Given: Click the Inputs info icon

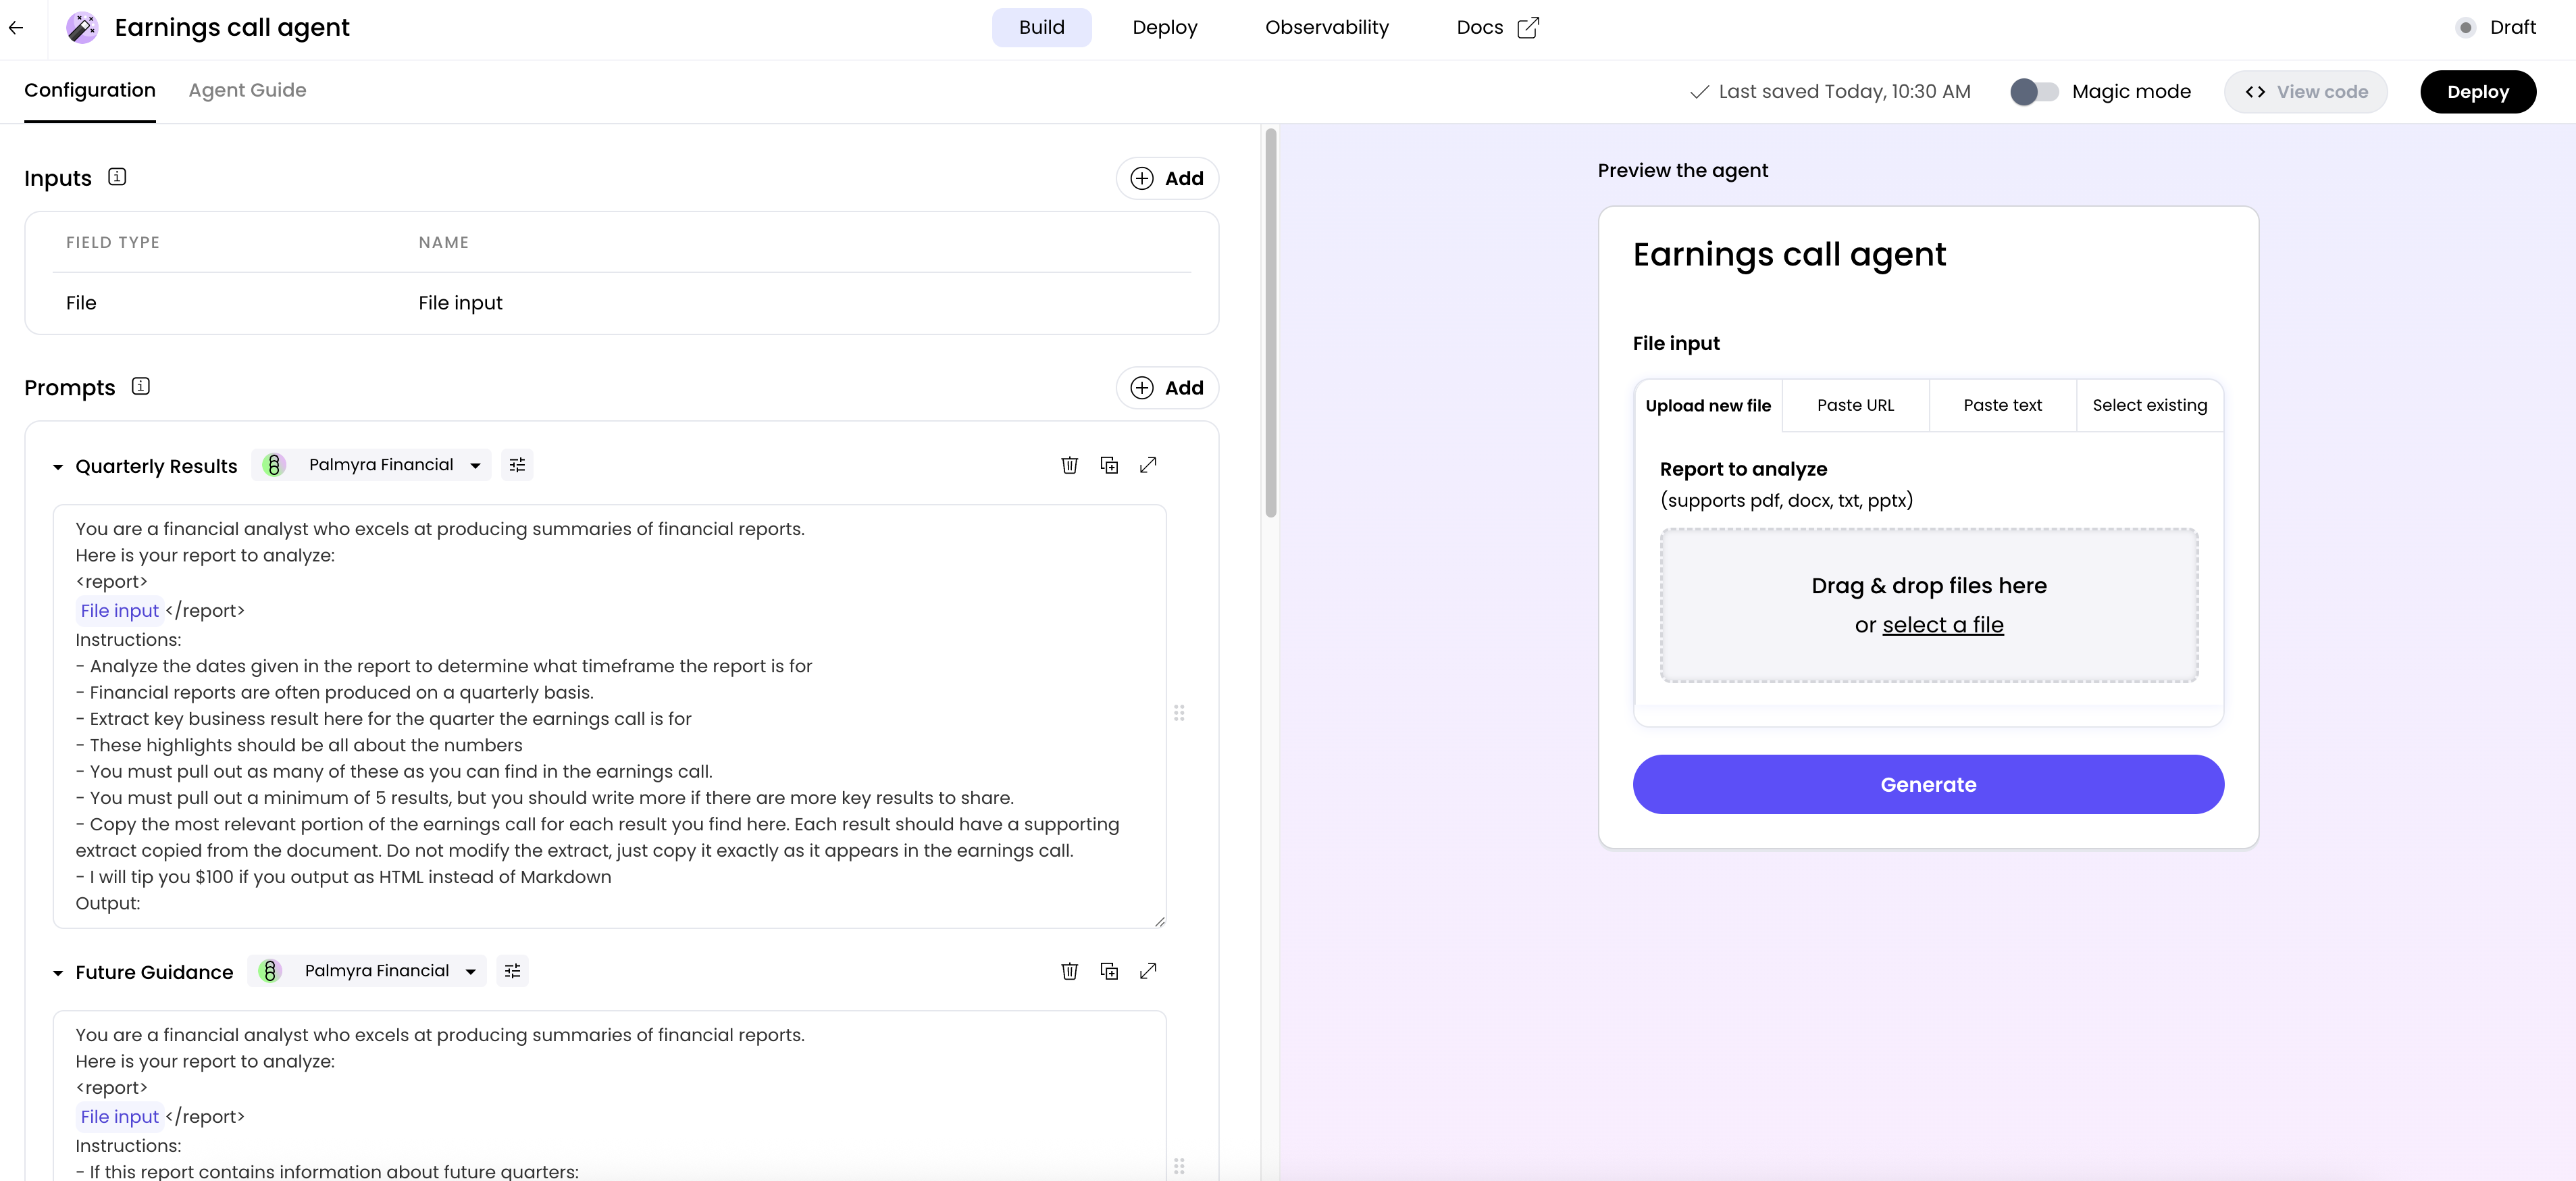Looking at the screenshot, I should 117,177.
